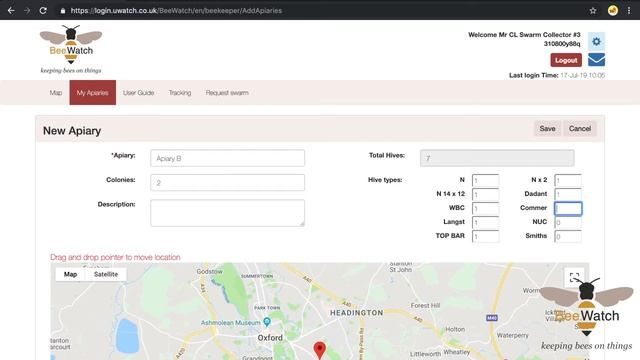Save the new apiary
The height and width of the screenshot is (360, 640).
547,129
